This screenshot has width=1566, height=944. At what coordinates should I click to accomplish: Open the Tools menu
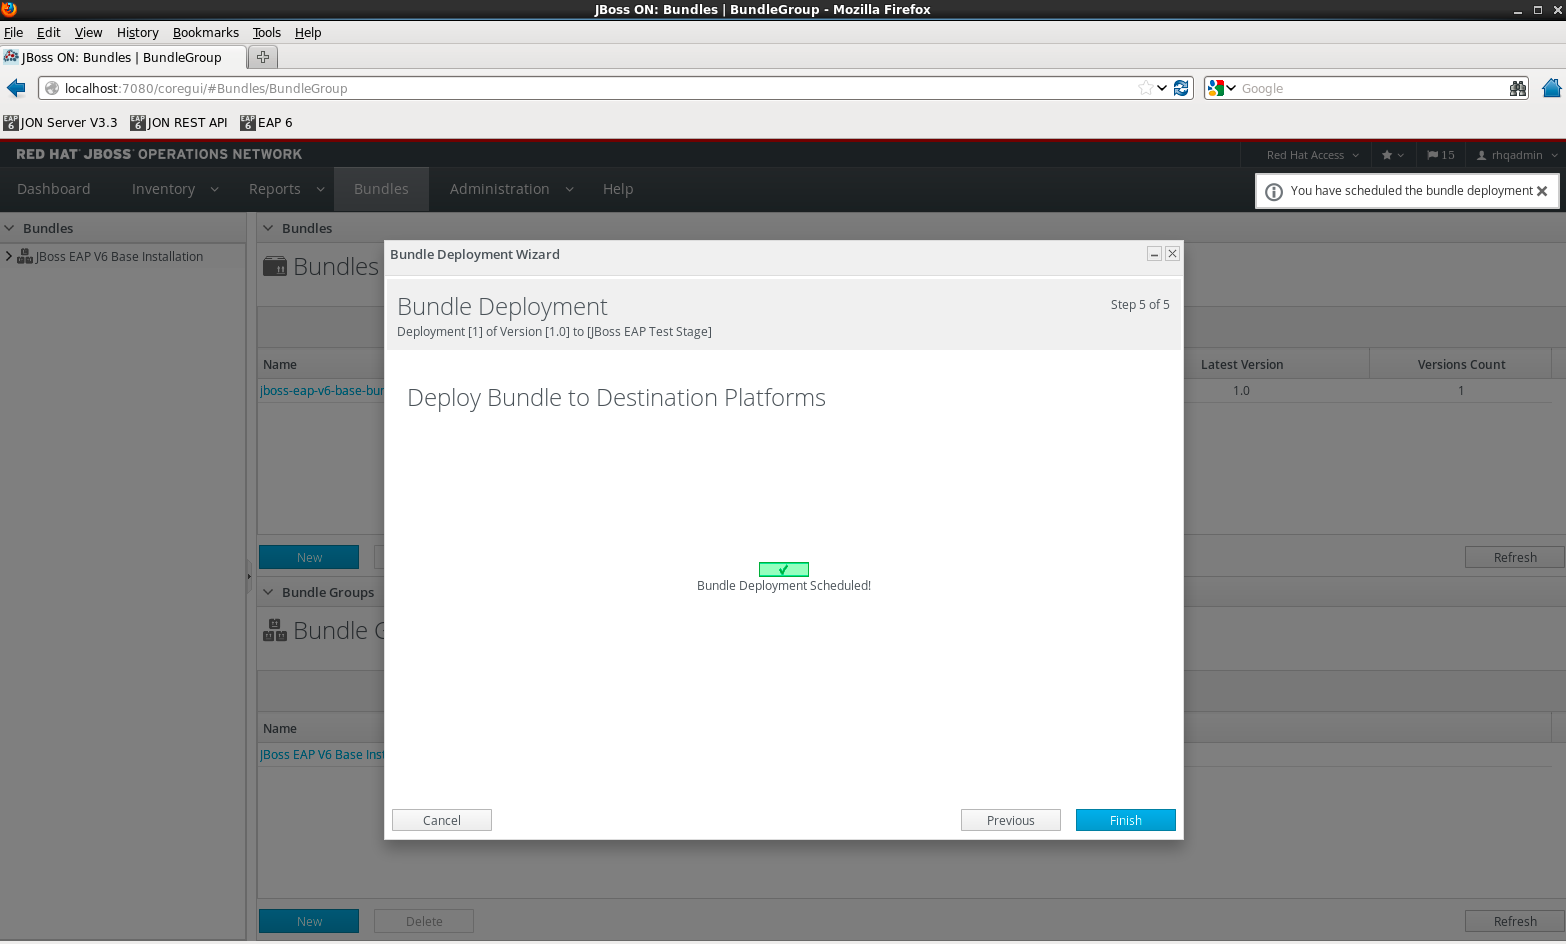[266, 32]
